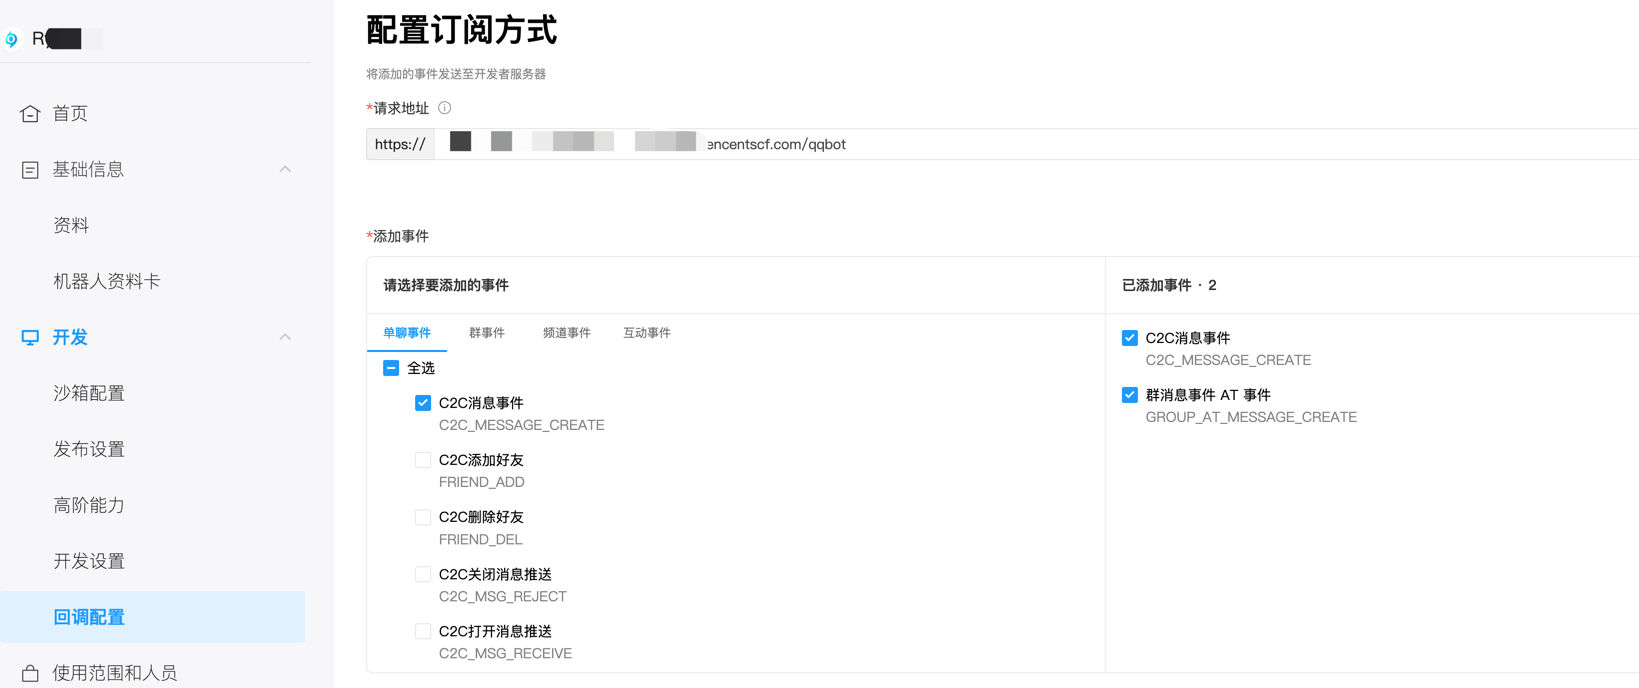
Task: Click the home icon beside 首页
Action: point(30,113)
